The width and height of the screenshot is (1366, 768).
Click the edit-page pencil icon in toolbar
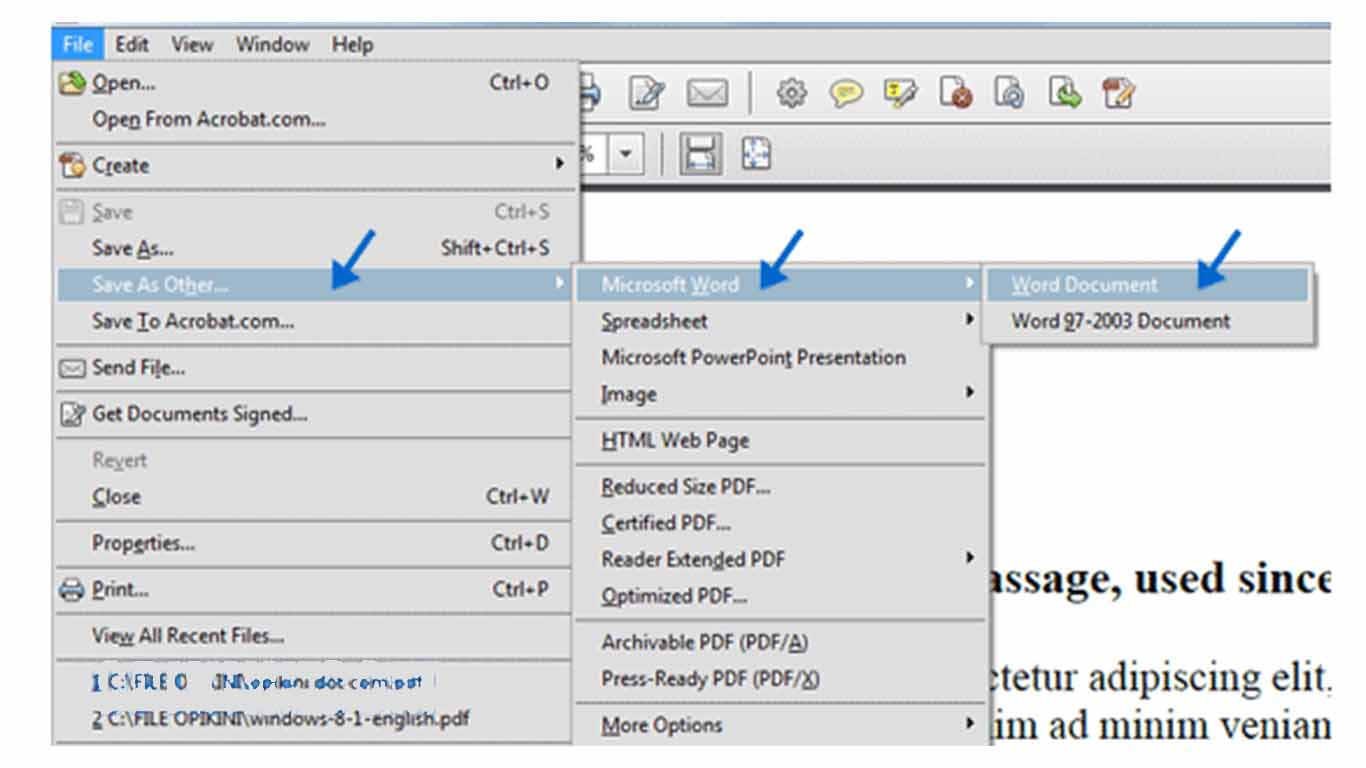pos(647,94)
